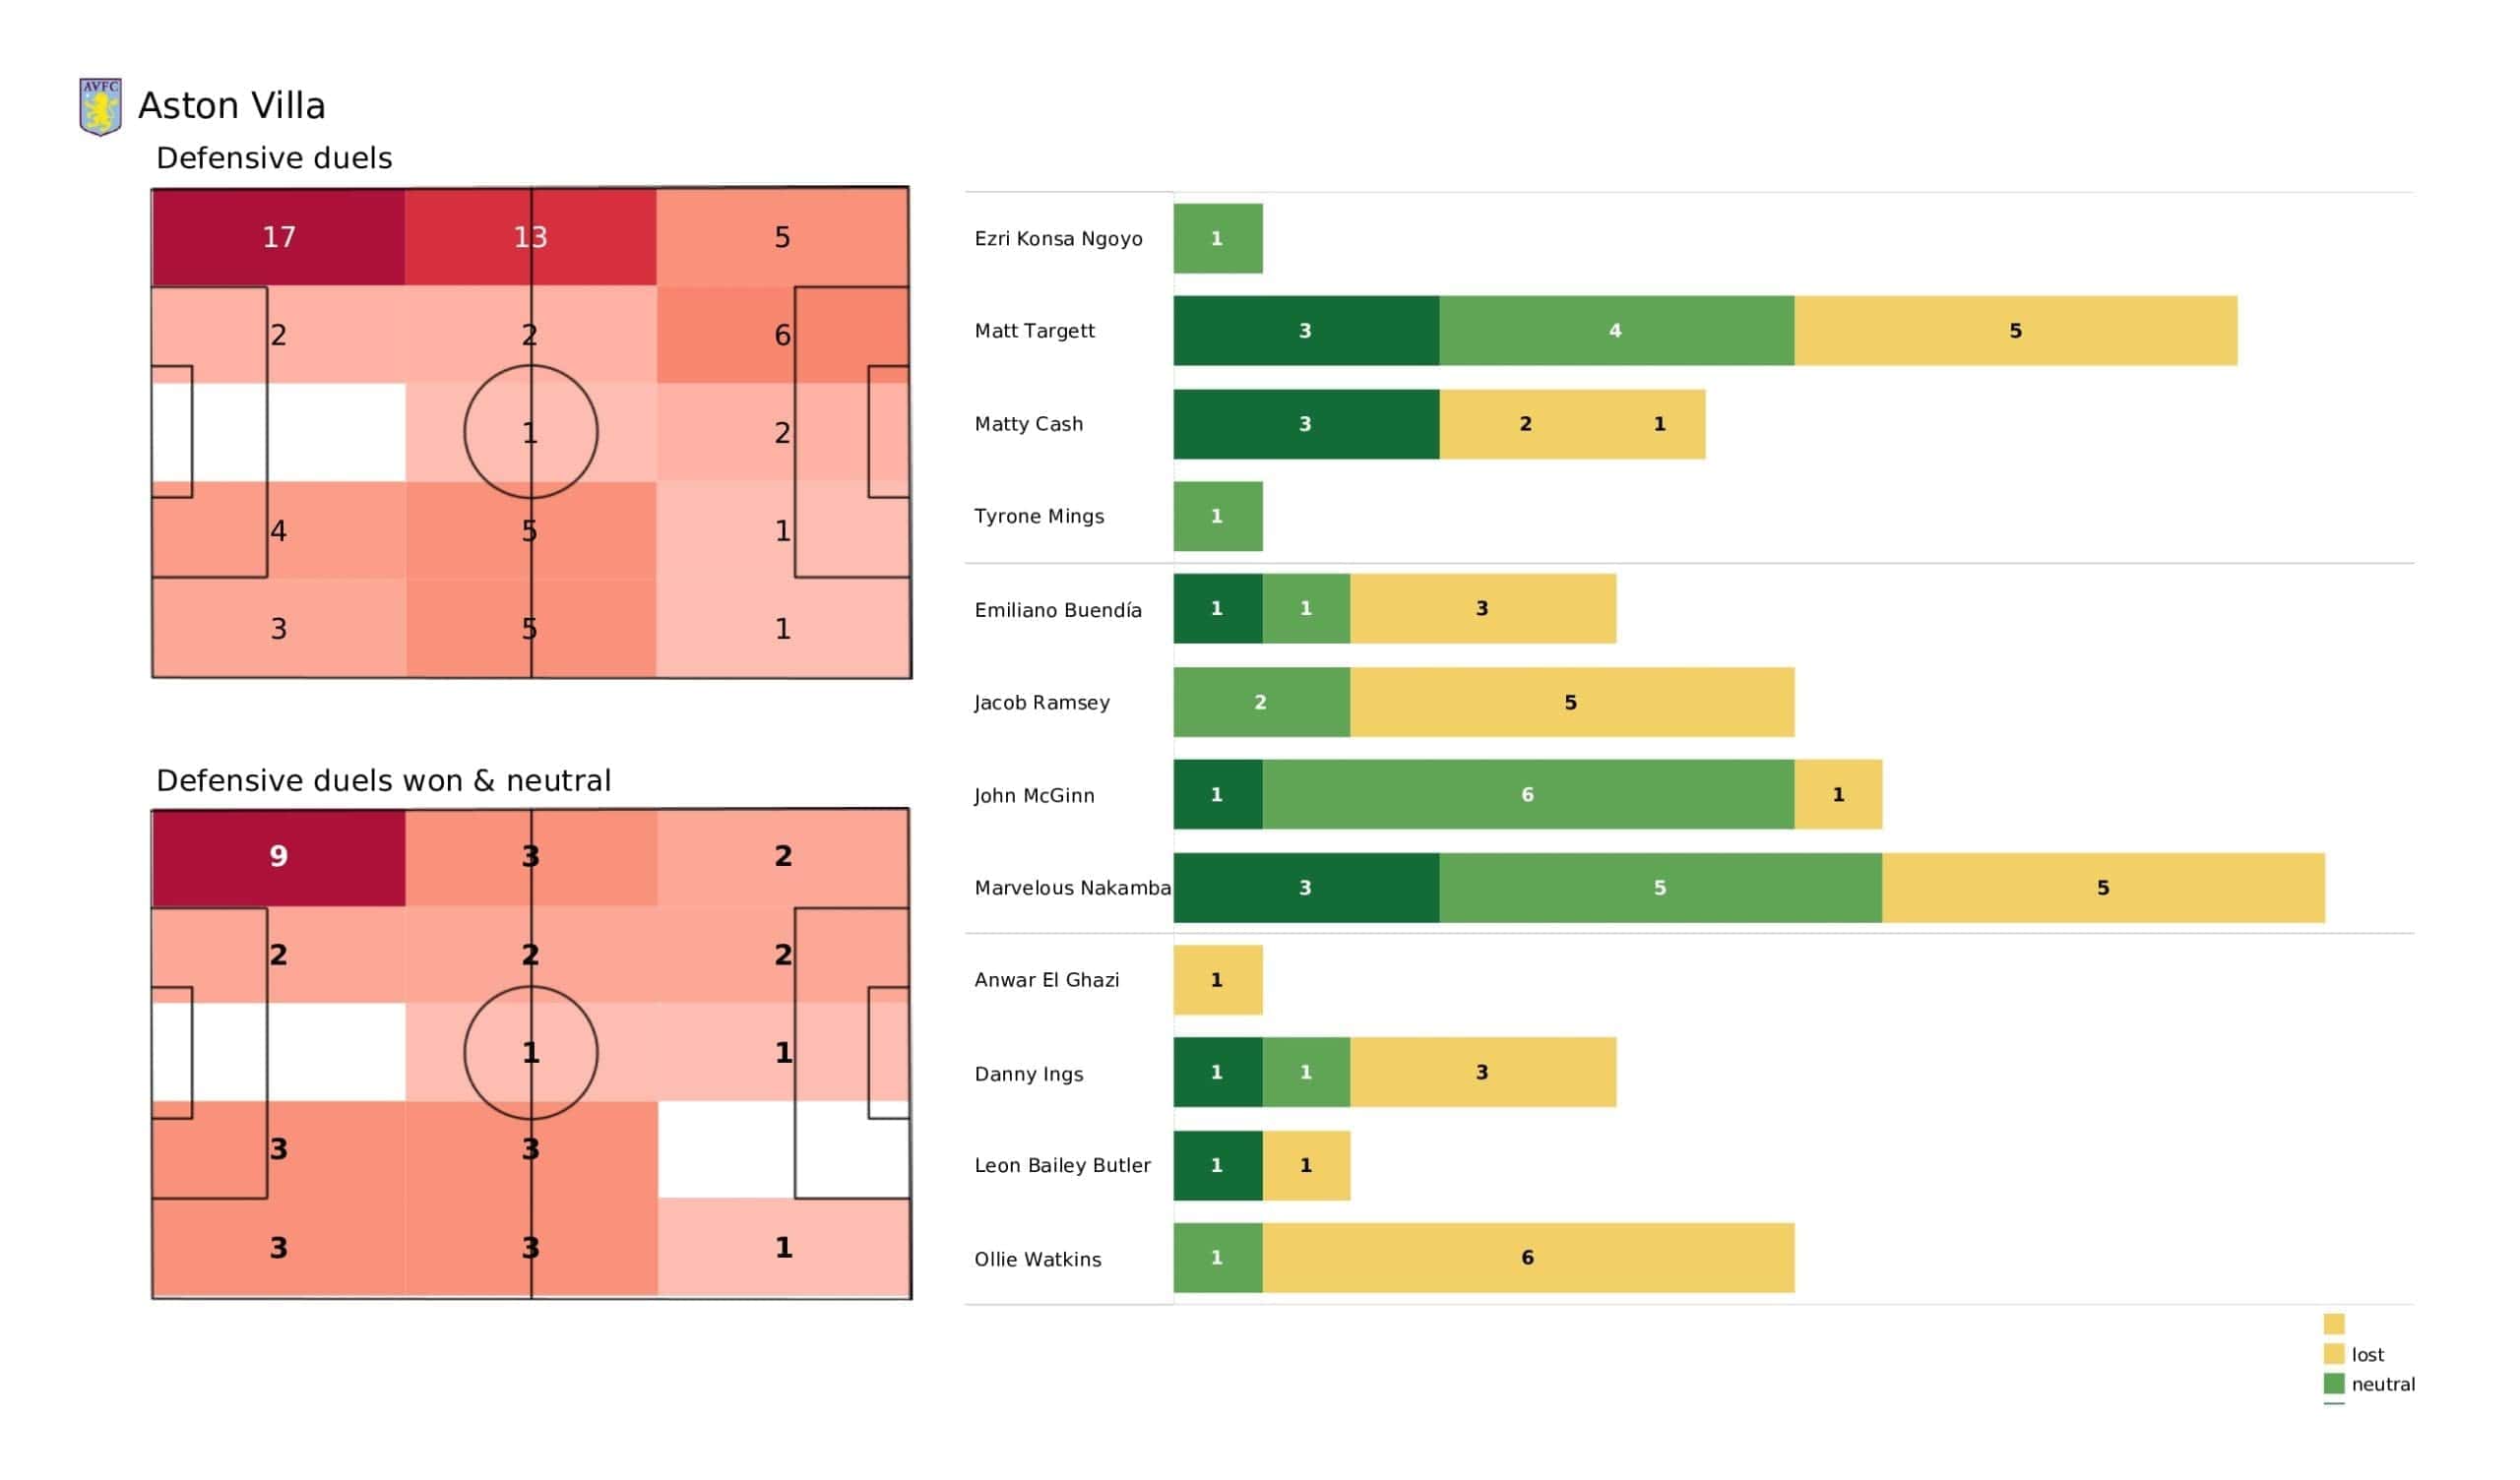The height and width of the screenshot is (1480, 2520).
Task: Select the dark red cell showing 17
Action: [278, 237]
